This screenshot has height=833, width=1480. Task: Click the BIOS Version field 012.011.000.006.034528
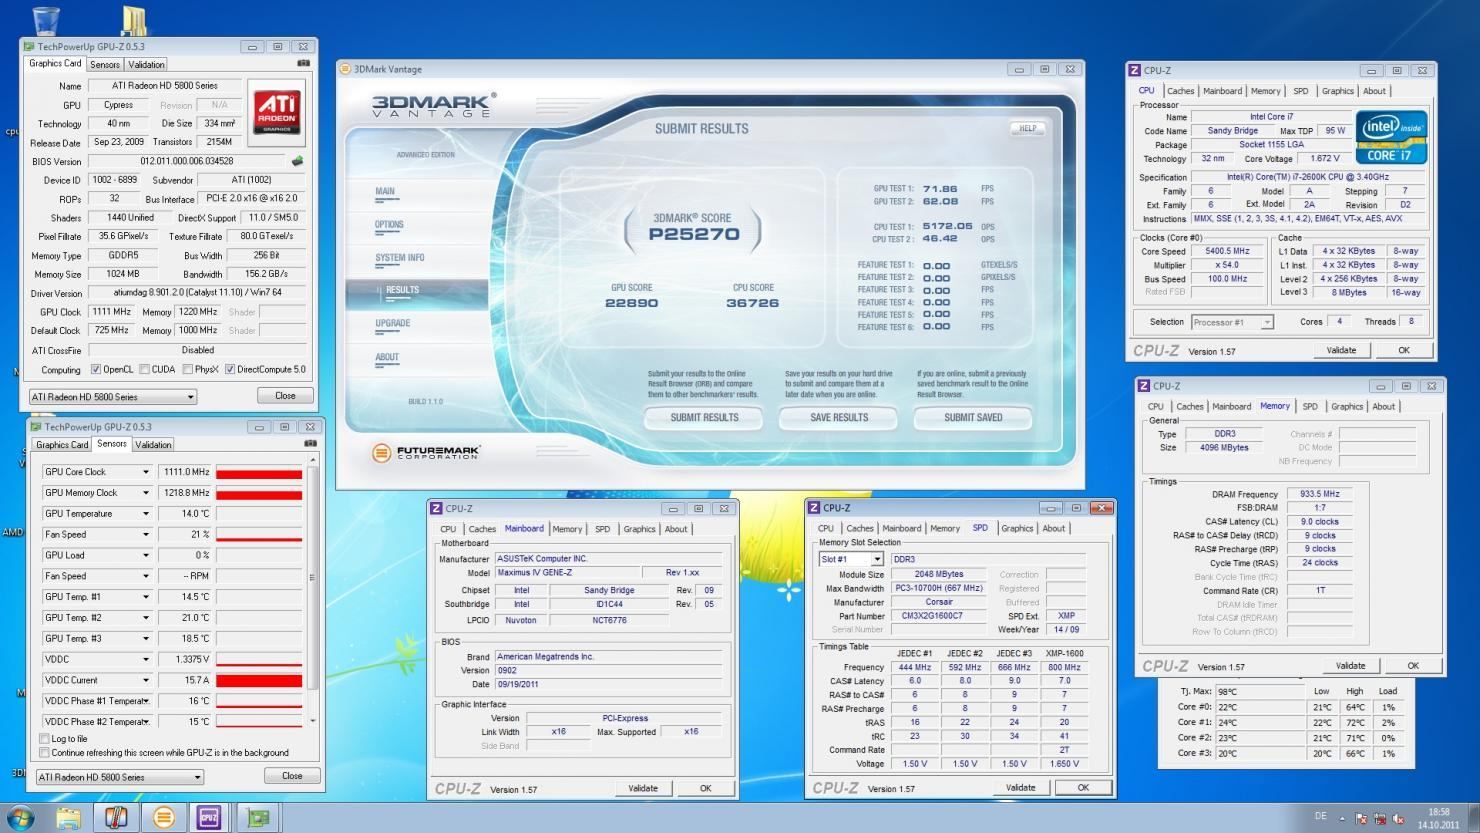pyautogui.click(x=187, y=161)
